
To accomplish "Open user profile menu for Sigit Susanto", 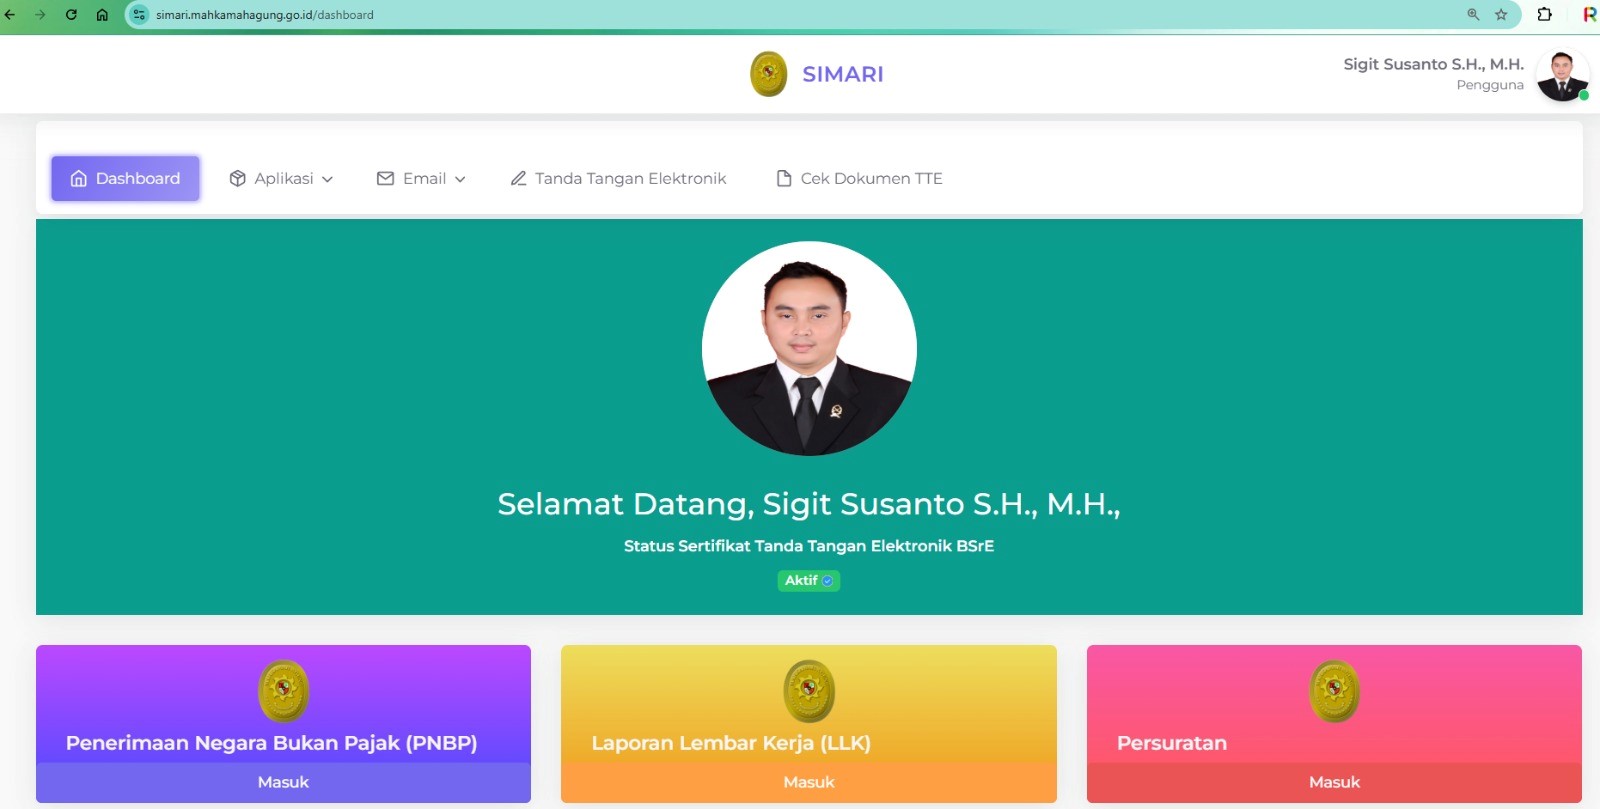I will click(x=1562, y=74).
